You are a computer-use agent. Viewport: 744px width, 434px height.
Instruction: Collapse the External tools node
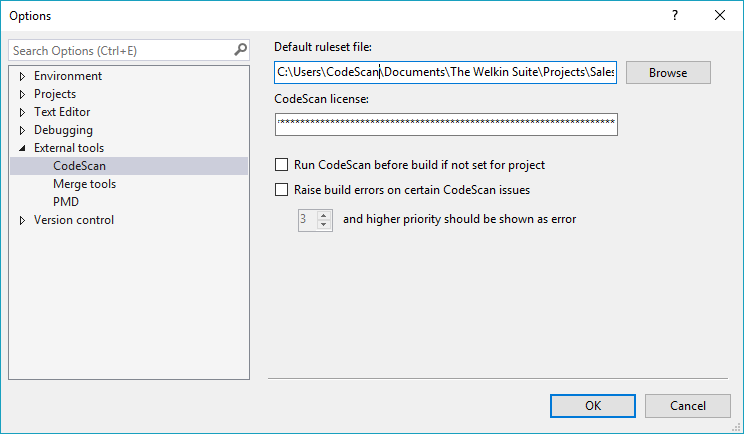click(22, 148)
